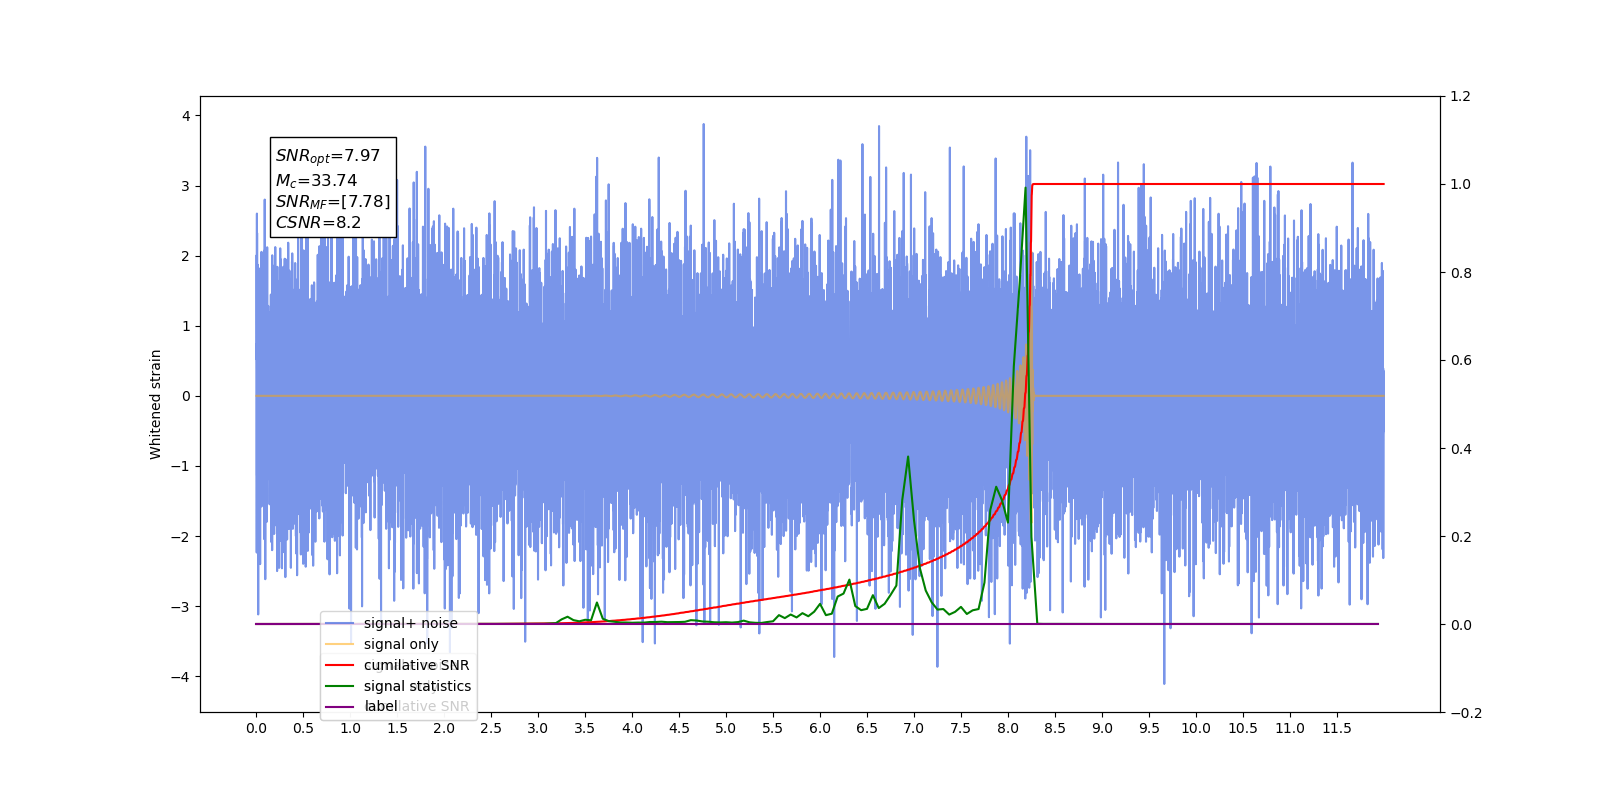
Task: Click the SNRopt=7.97 annotation line
Action: (x=328, y=157)
